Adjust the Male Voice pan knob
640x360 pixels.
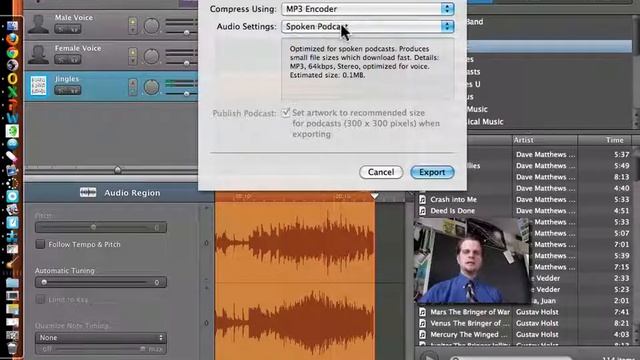coord(151,26)
